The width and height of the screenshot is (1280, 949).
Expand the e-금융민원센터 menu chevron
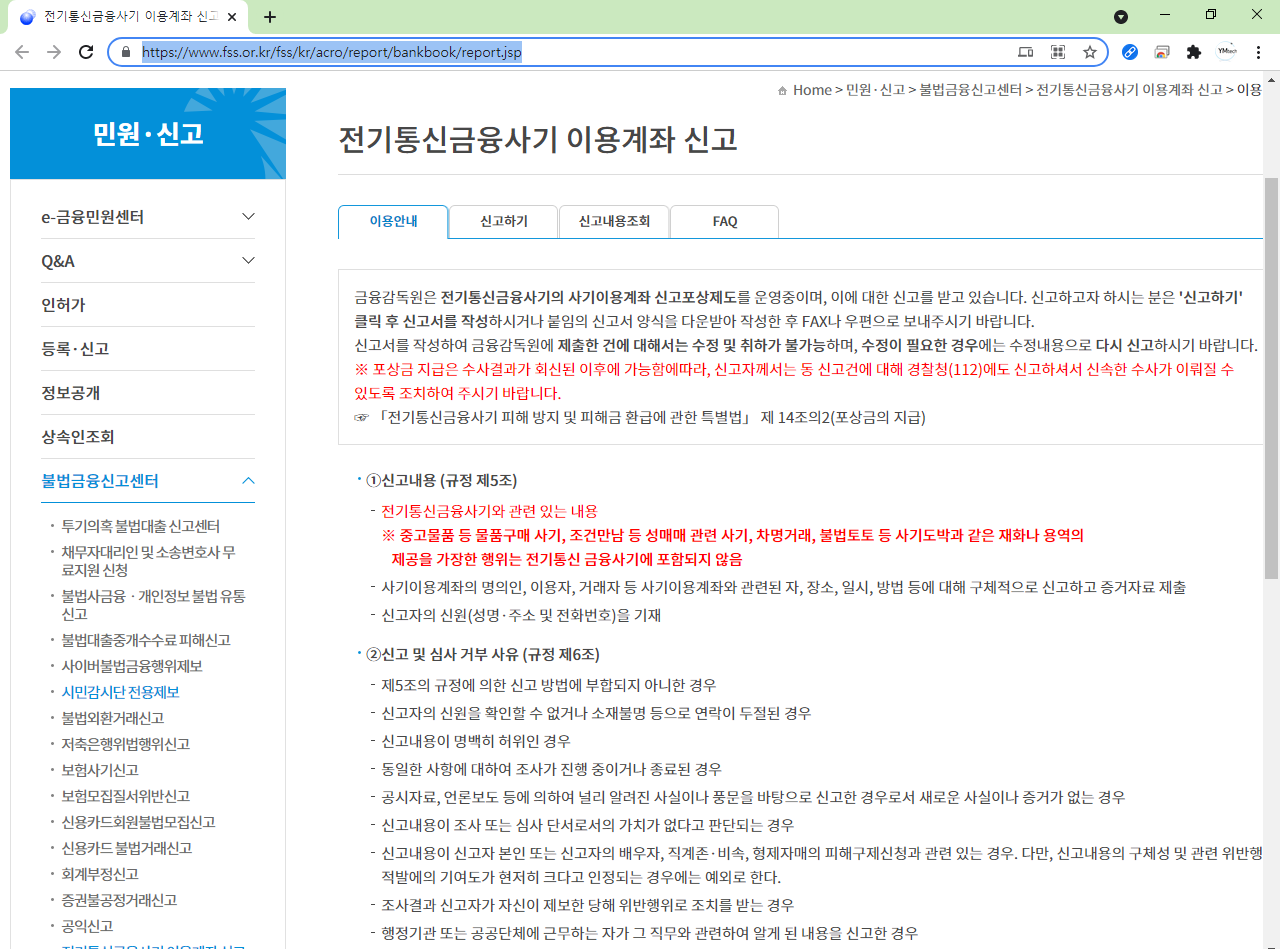click(x=249, y=217)
